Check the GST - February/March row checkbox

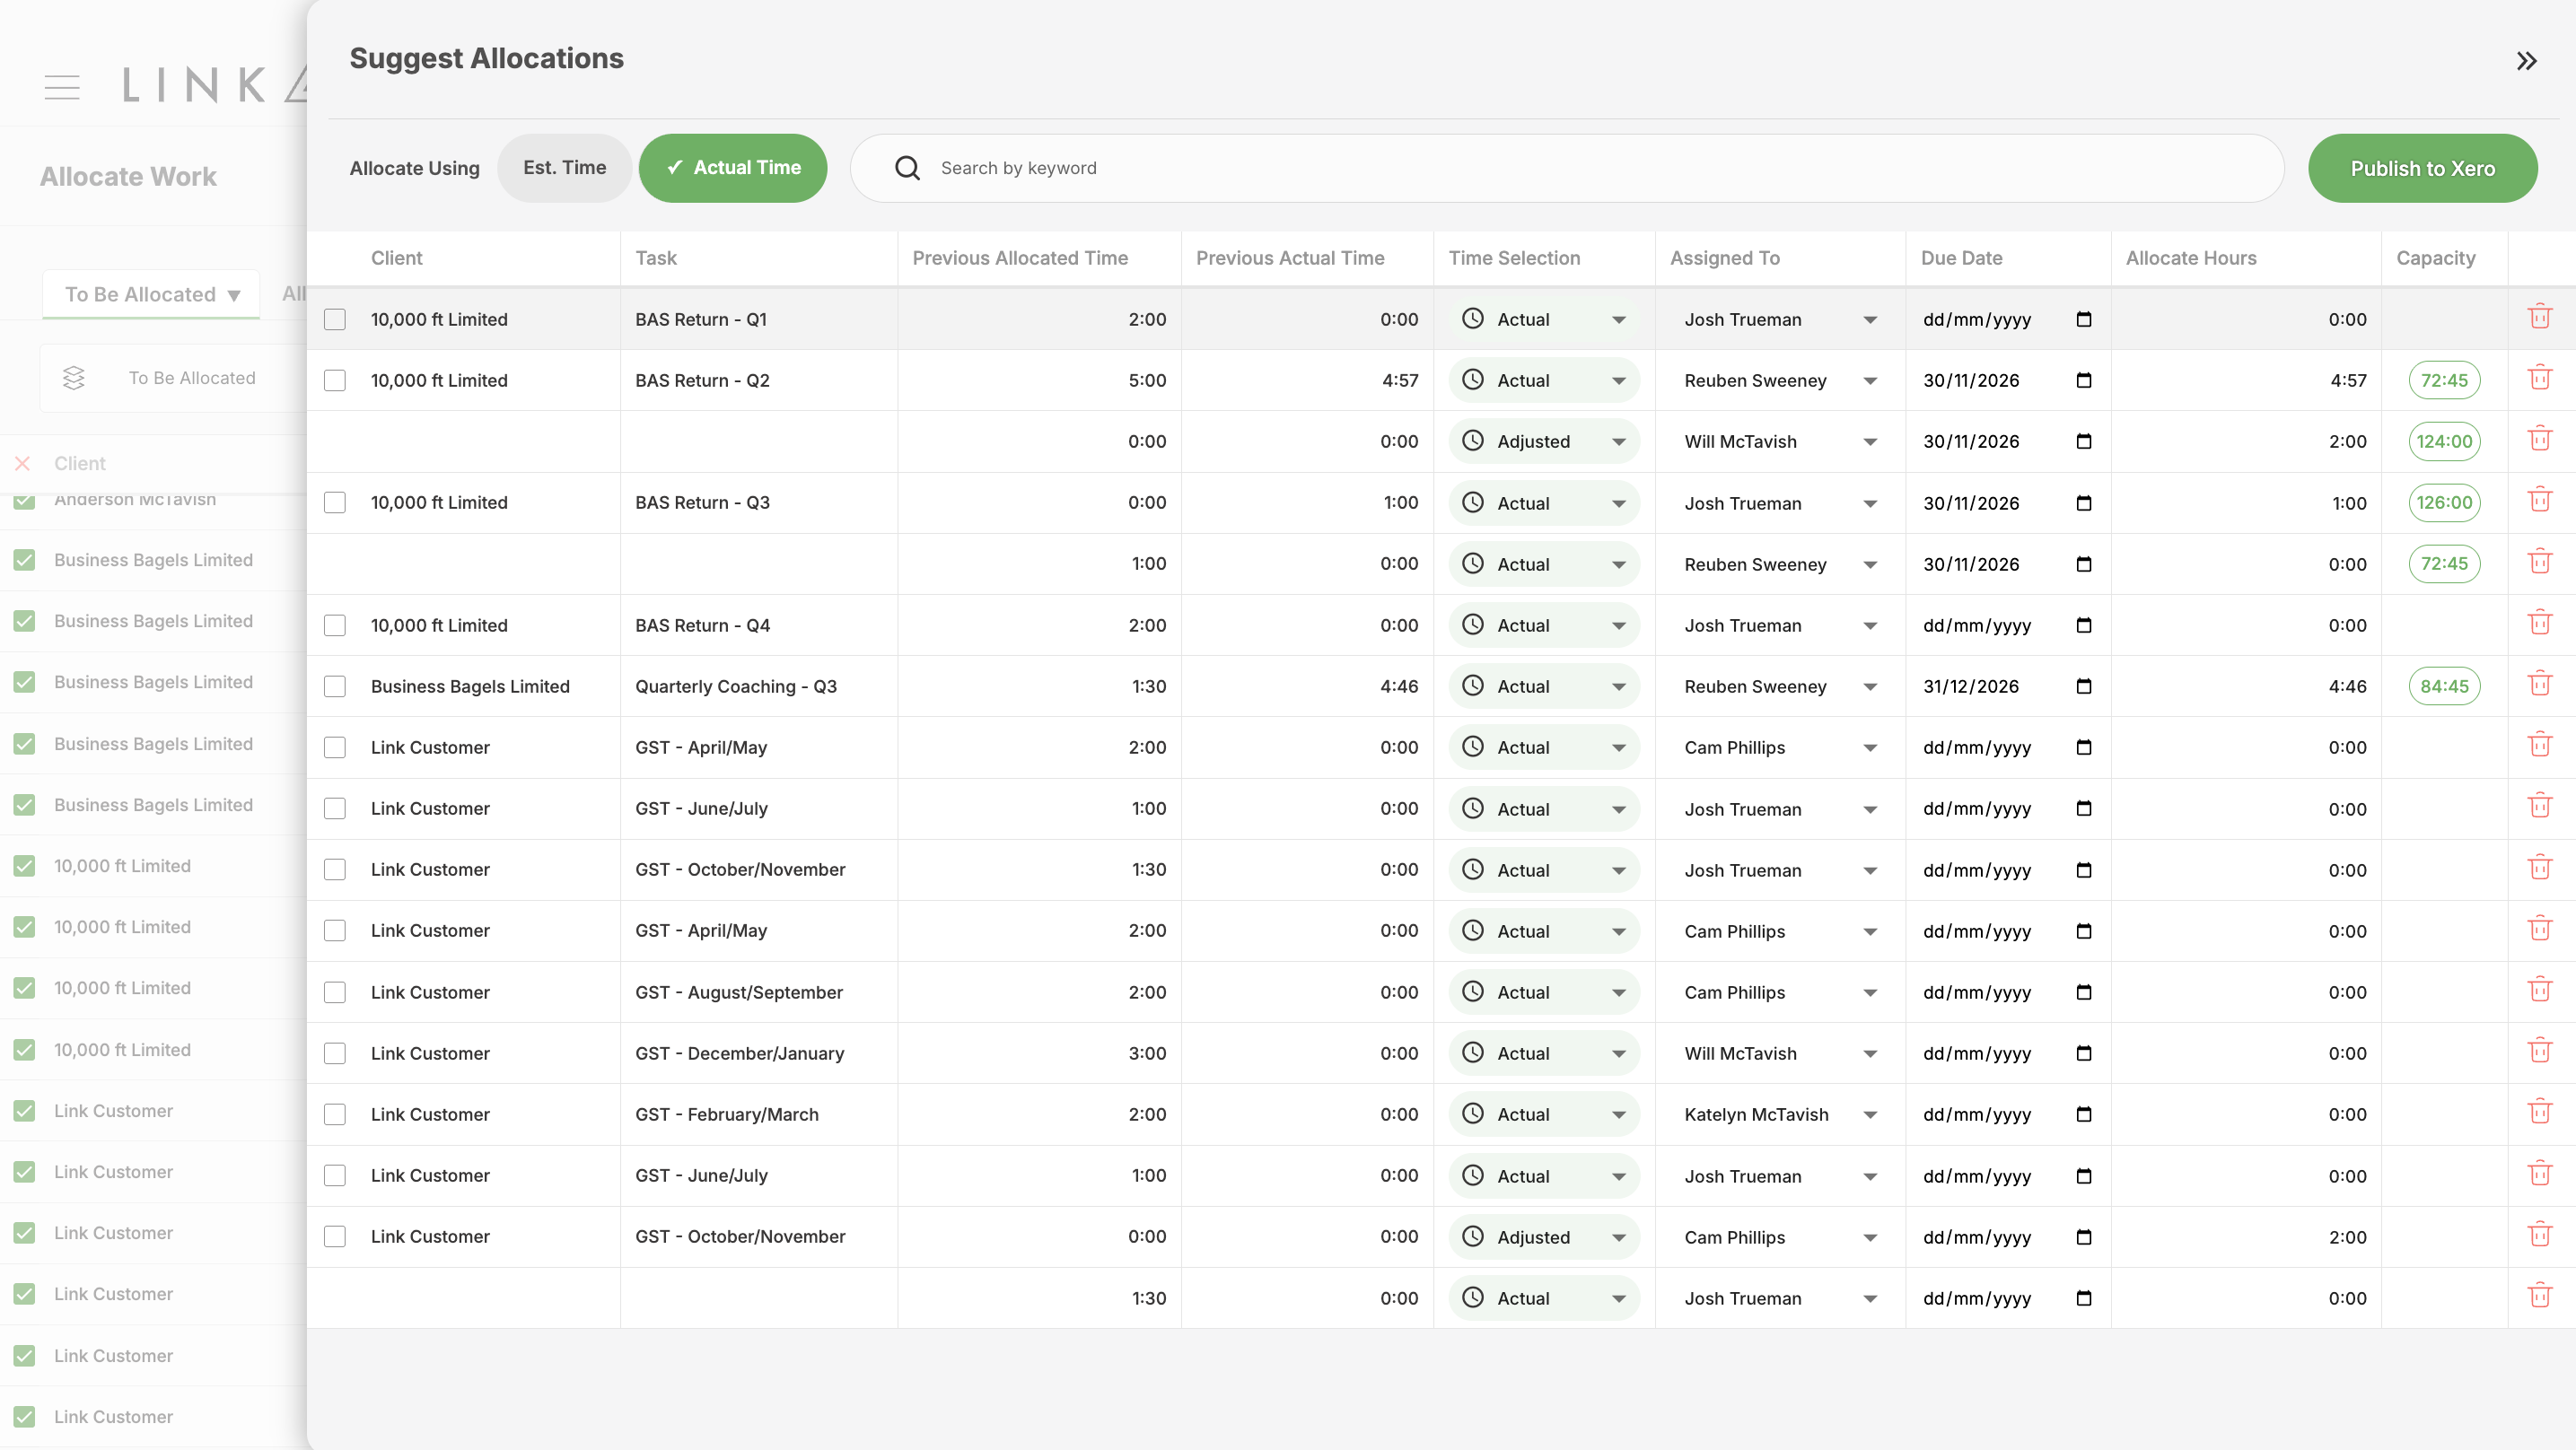pos(335,1114)
